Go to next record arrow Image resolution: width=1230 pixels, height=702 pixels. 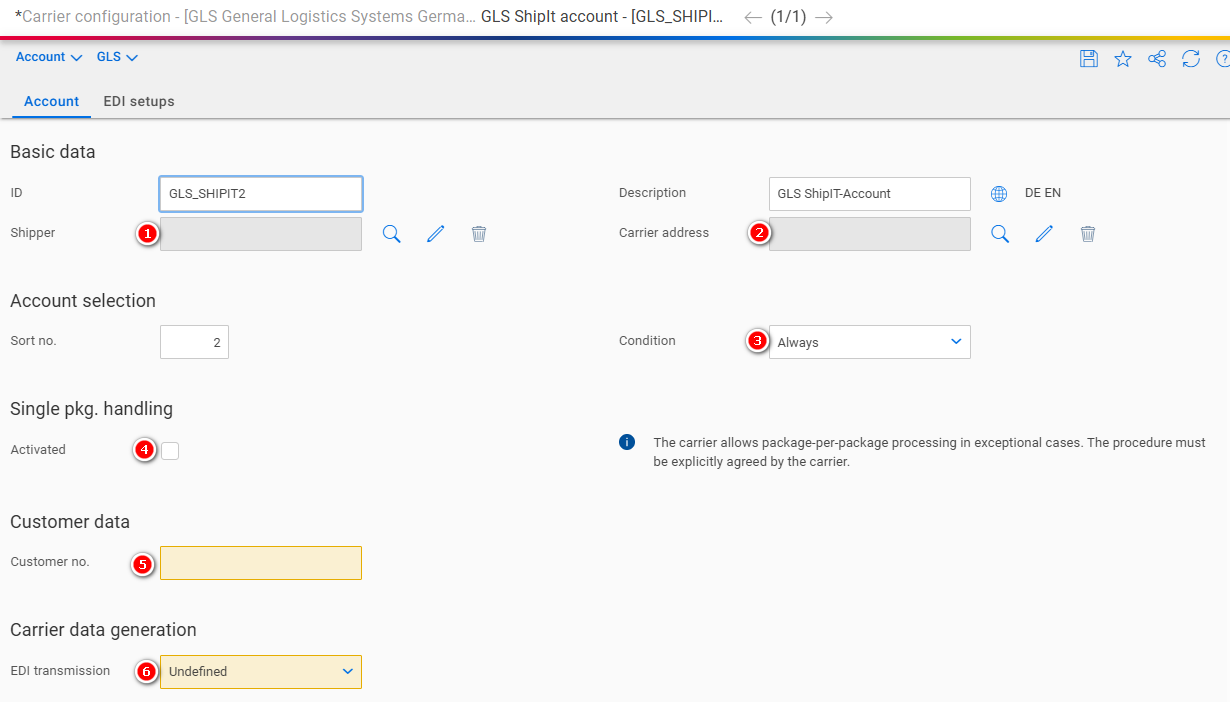(x=824, y=17)
